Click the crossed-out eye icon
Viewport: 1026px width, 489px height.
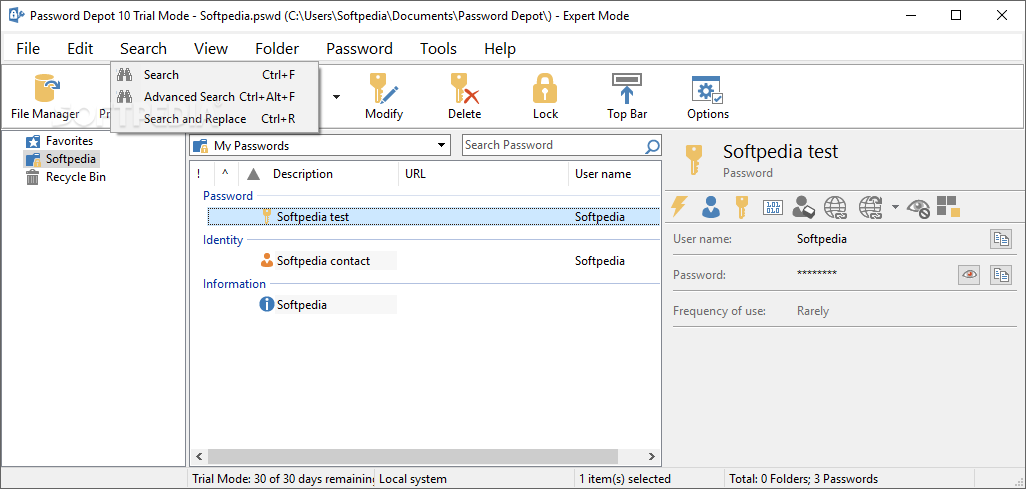tap(919, 208)
